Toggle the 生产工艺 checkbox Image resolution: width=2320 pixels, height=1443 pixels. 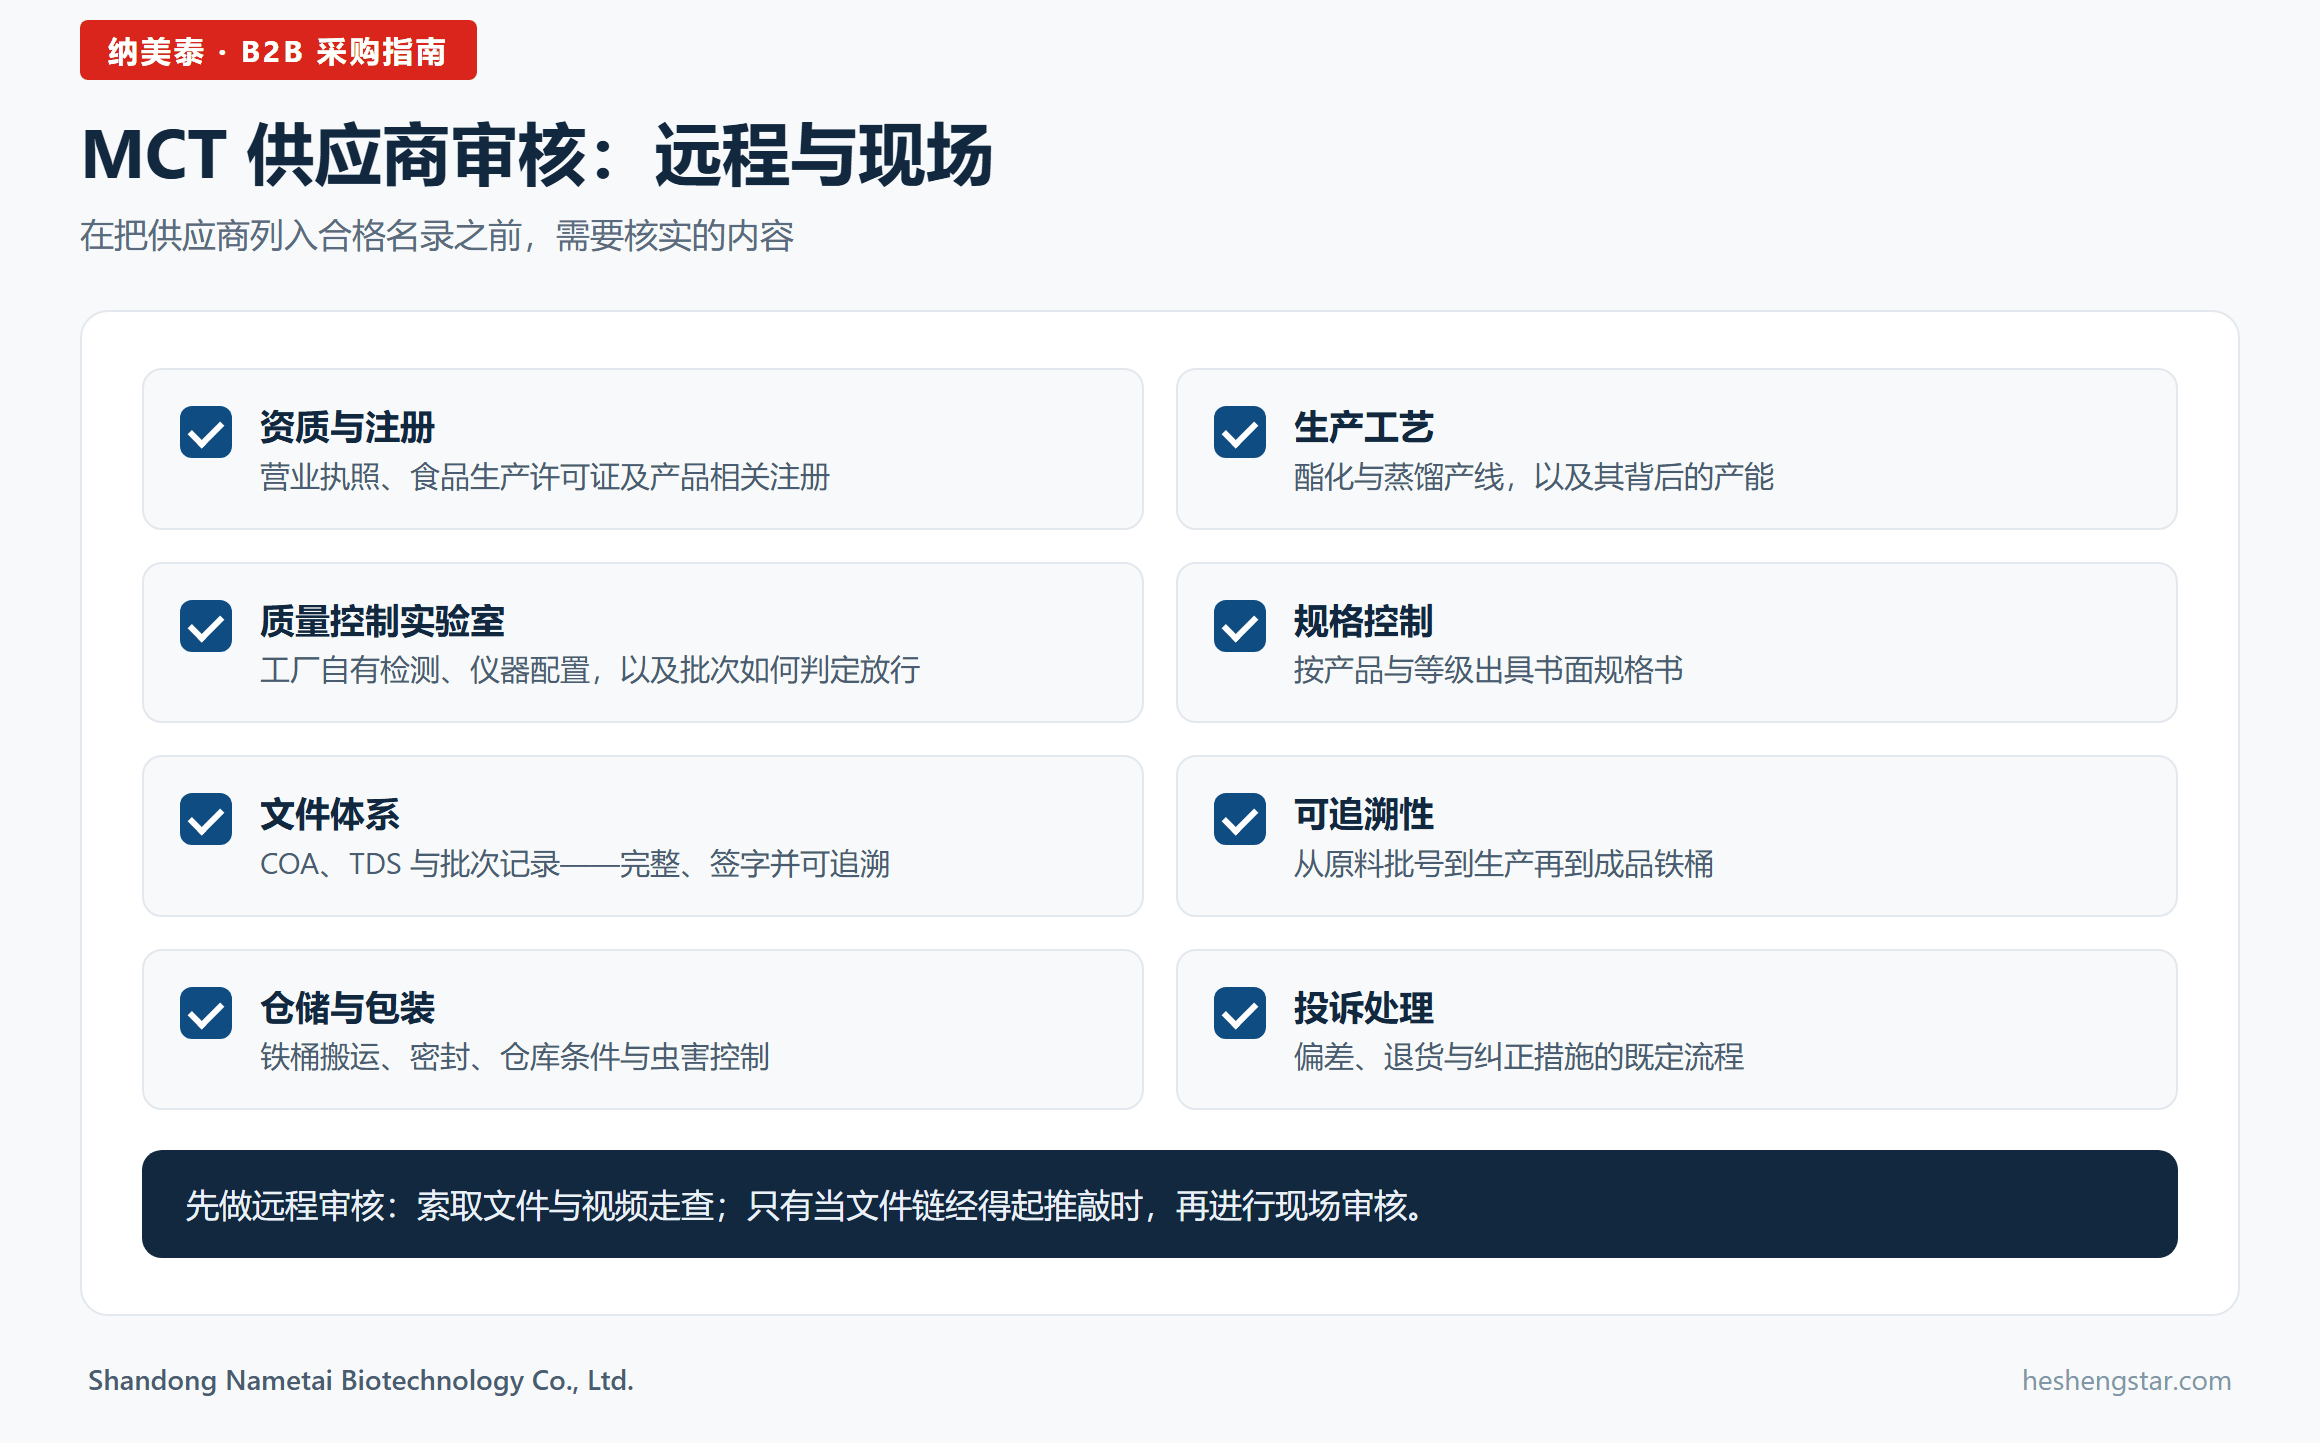click(x=1240, y=432)
